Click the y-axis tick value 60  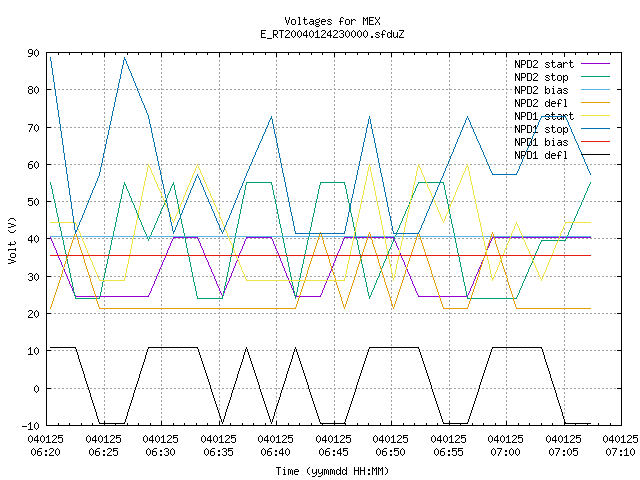pos(33,165)
